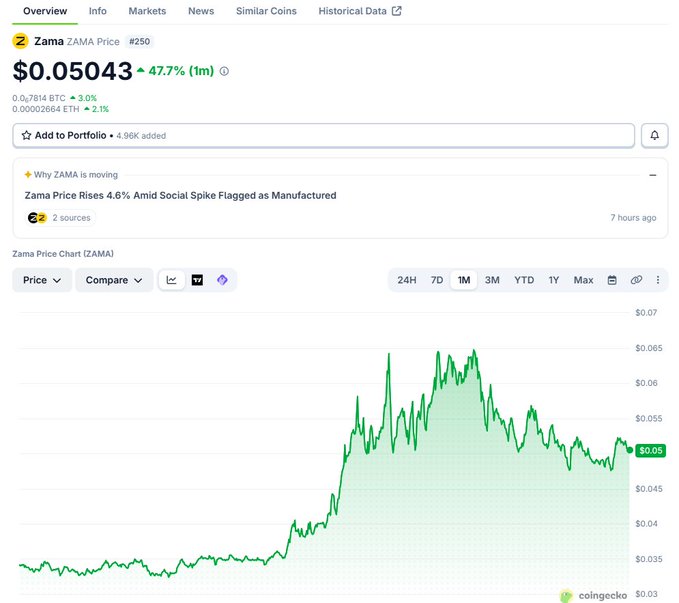Select the 1Y chart range
This screenshot has width=679, height=603.
[554, 280]
